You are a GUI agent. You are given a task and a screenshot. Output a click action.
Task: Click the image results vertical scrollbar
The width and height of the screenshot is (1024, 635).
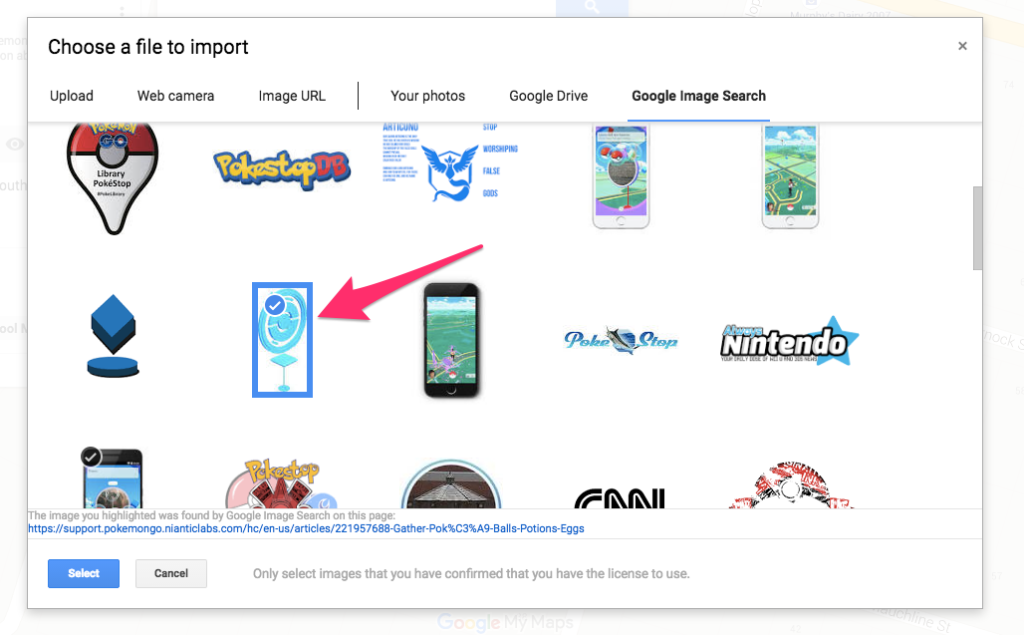pos(977,228)
